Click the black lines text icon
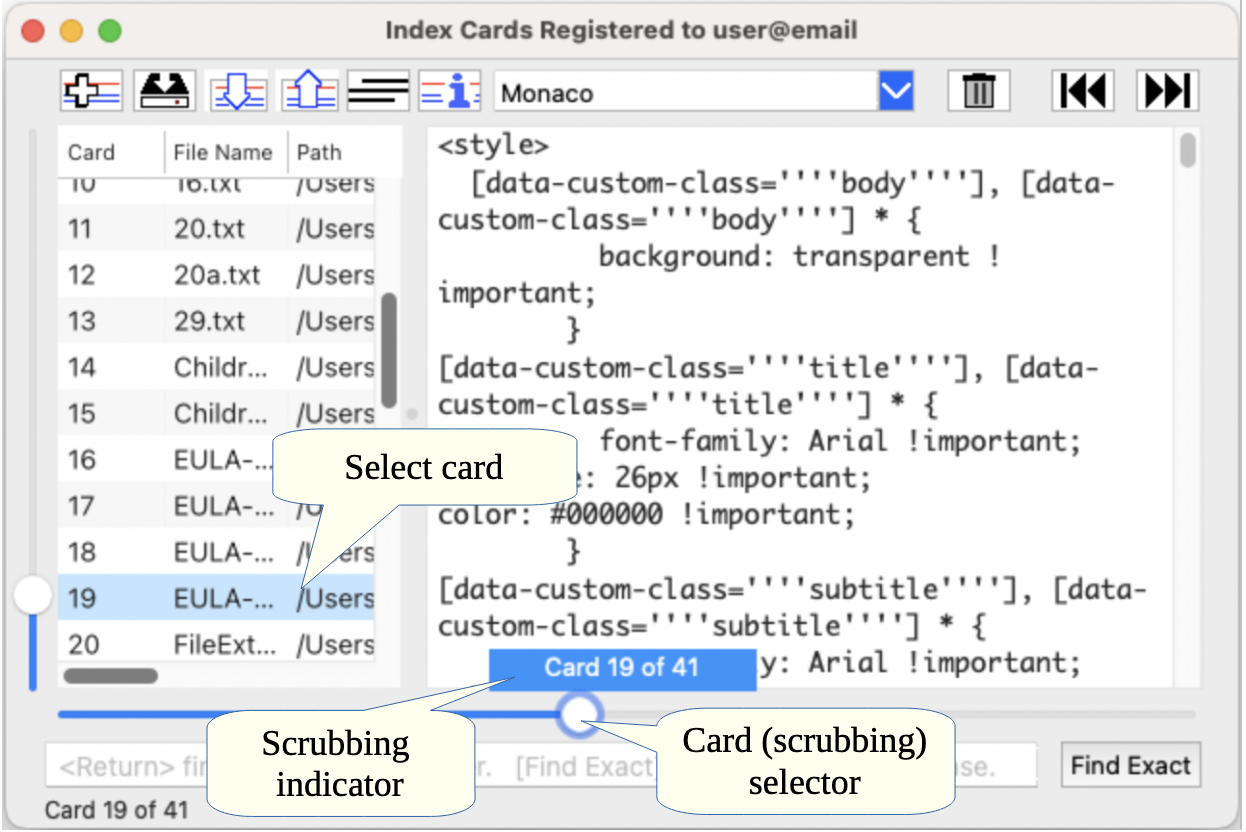The height and width of the screenshot is (832, 1246). (x=378, y=92)
